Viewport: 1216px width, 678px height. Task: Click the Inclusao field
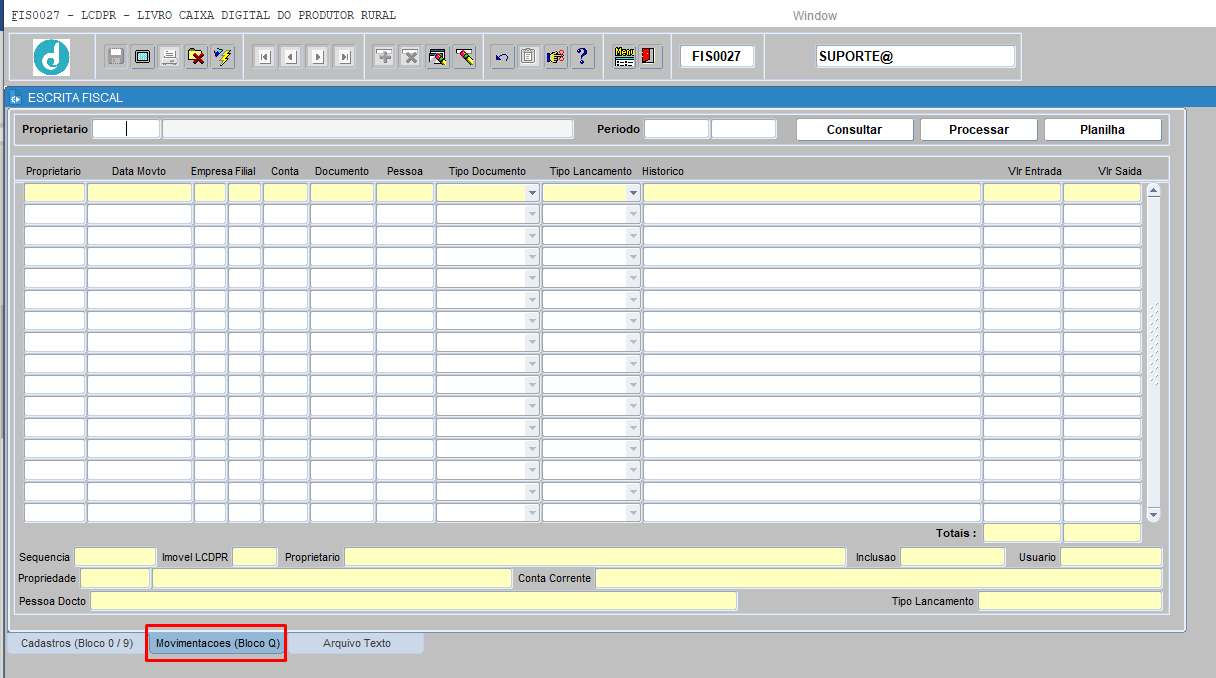953,557
